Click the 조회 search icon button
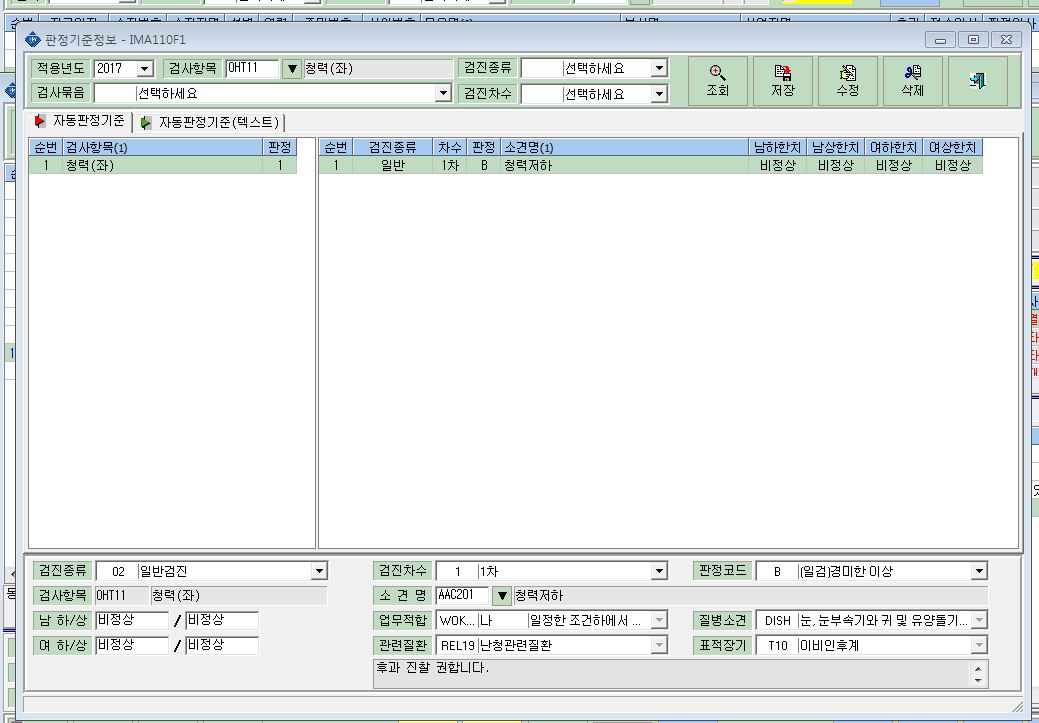This screenshot has height=723, width=1039. [718, 81]
